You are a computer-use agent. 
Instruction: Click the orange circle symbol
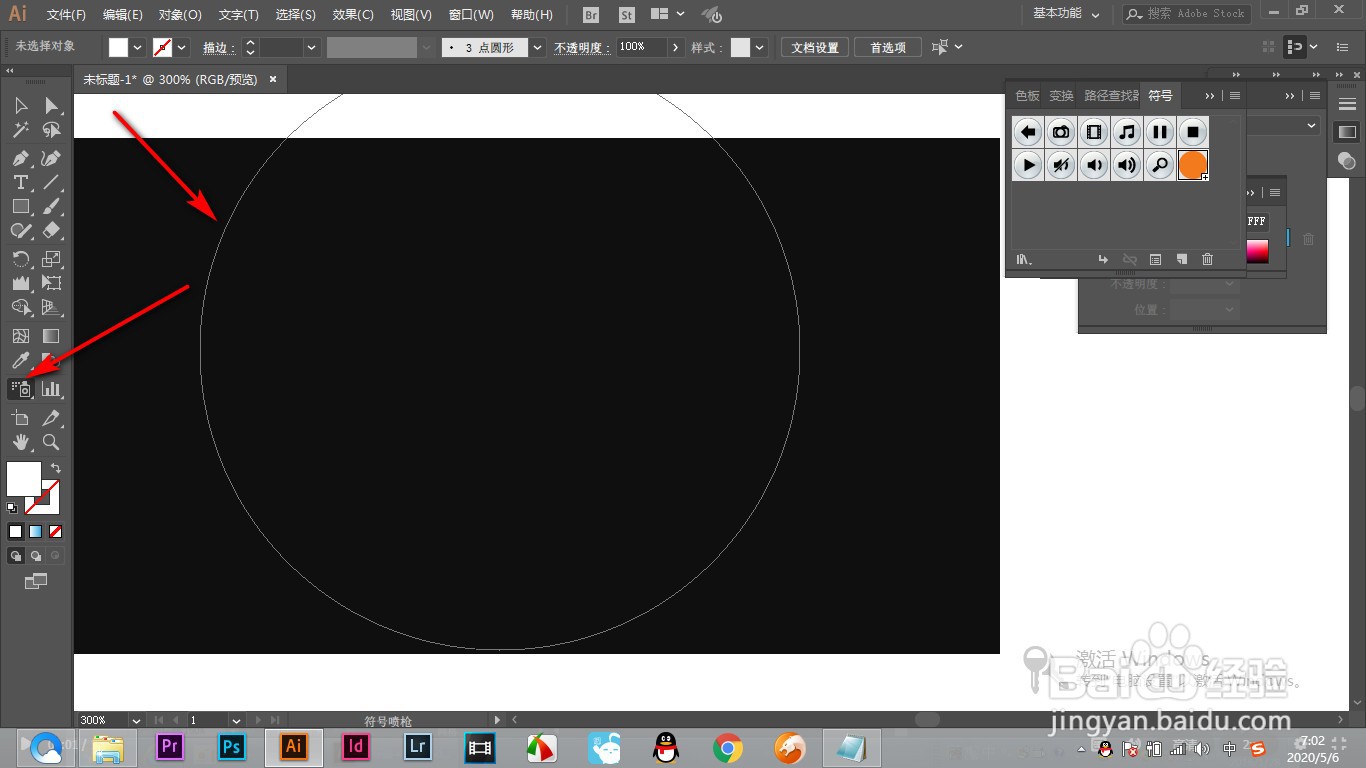pos(1193,165)
